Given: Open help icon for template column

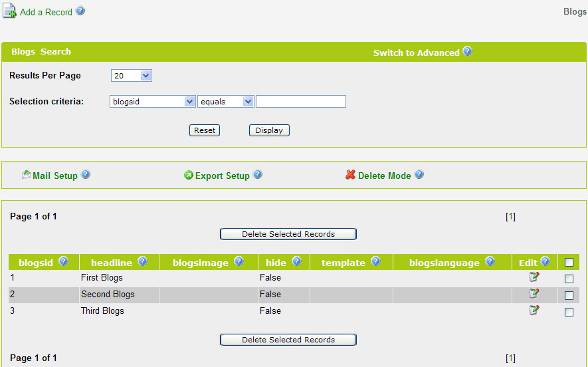Looking at the screenshot, I should pos(376,261).
